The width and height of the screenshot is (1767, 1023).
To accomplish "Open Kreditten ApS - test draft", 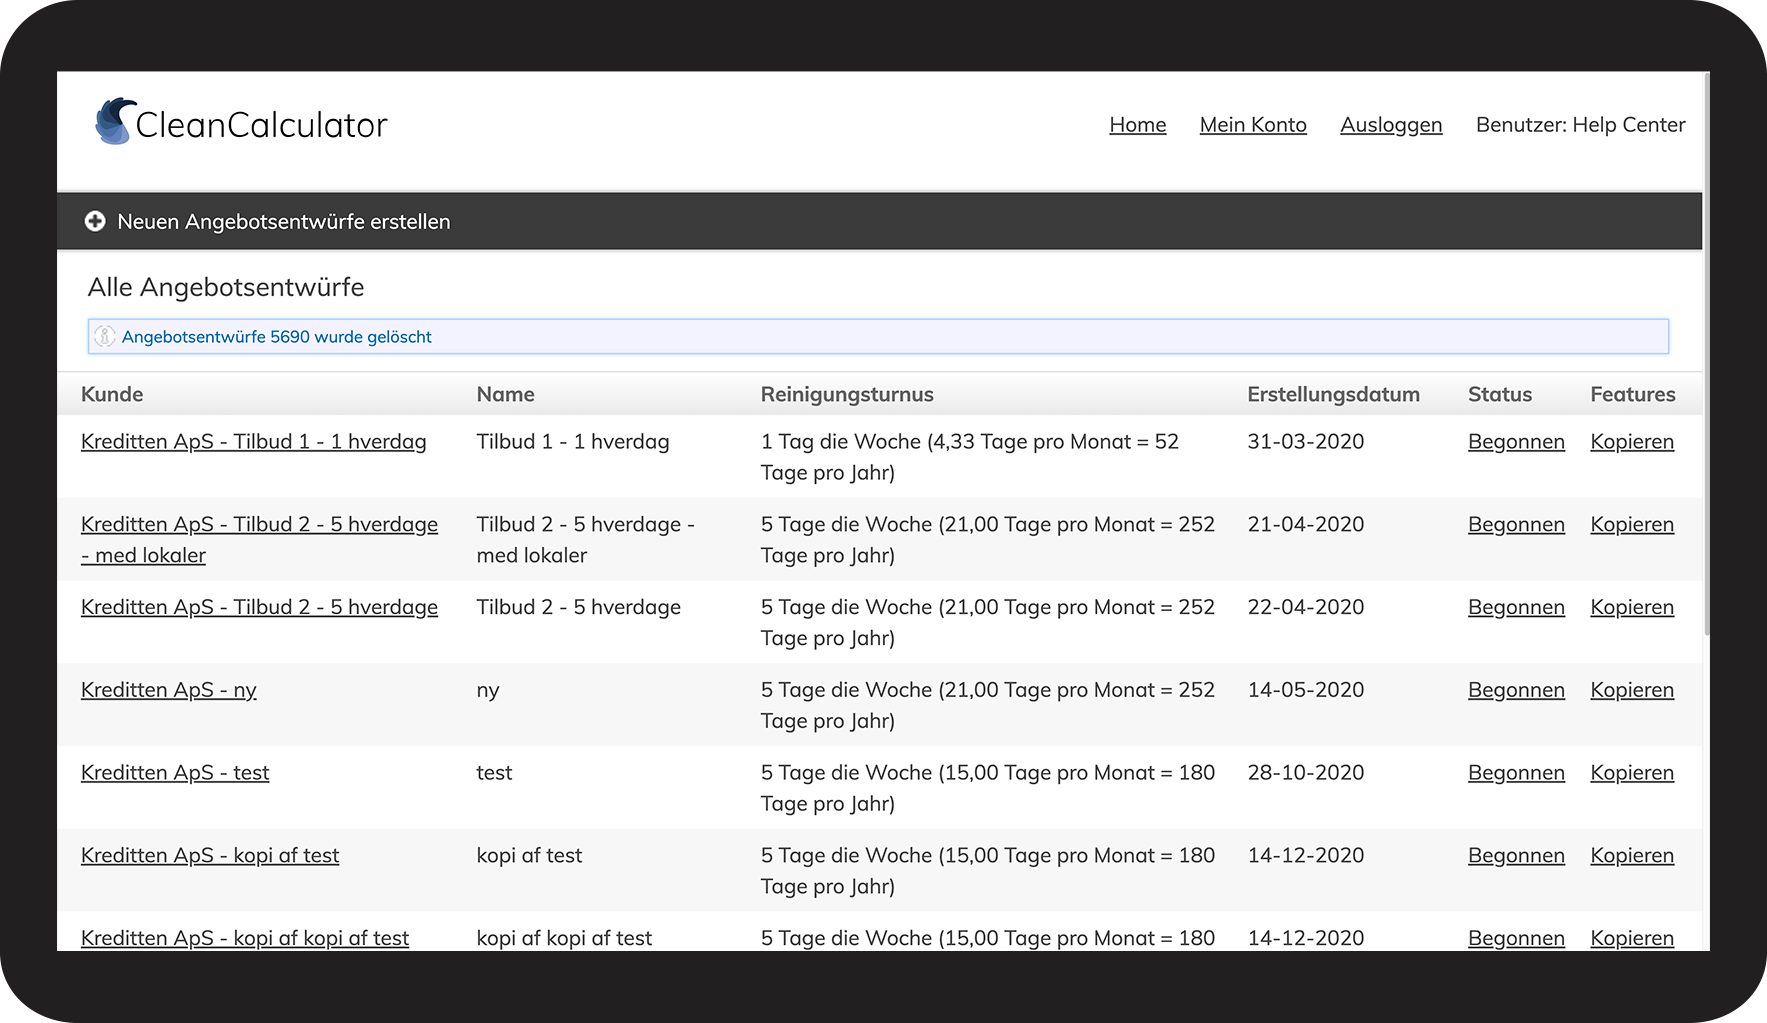I will pyautogui.click(x=175, y=773).
